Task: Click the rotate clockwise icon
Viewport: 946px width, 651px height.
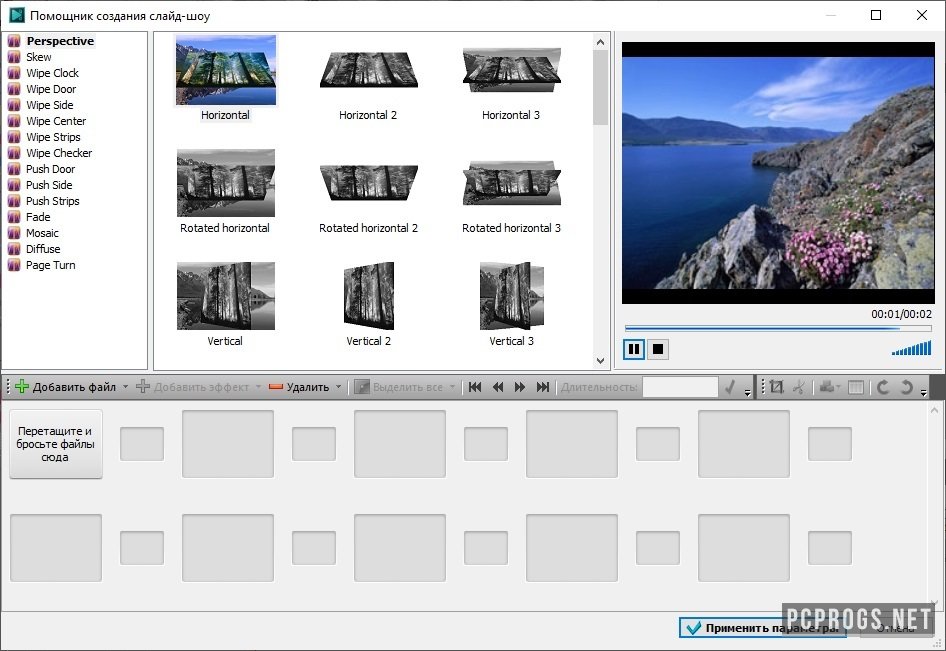Action: (x=883, y=387)
